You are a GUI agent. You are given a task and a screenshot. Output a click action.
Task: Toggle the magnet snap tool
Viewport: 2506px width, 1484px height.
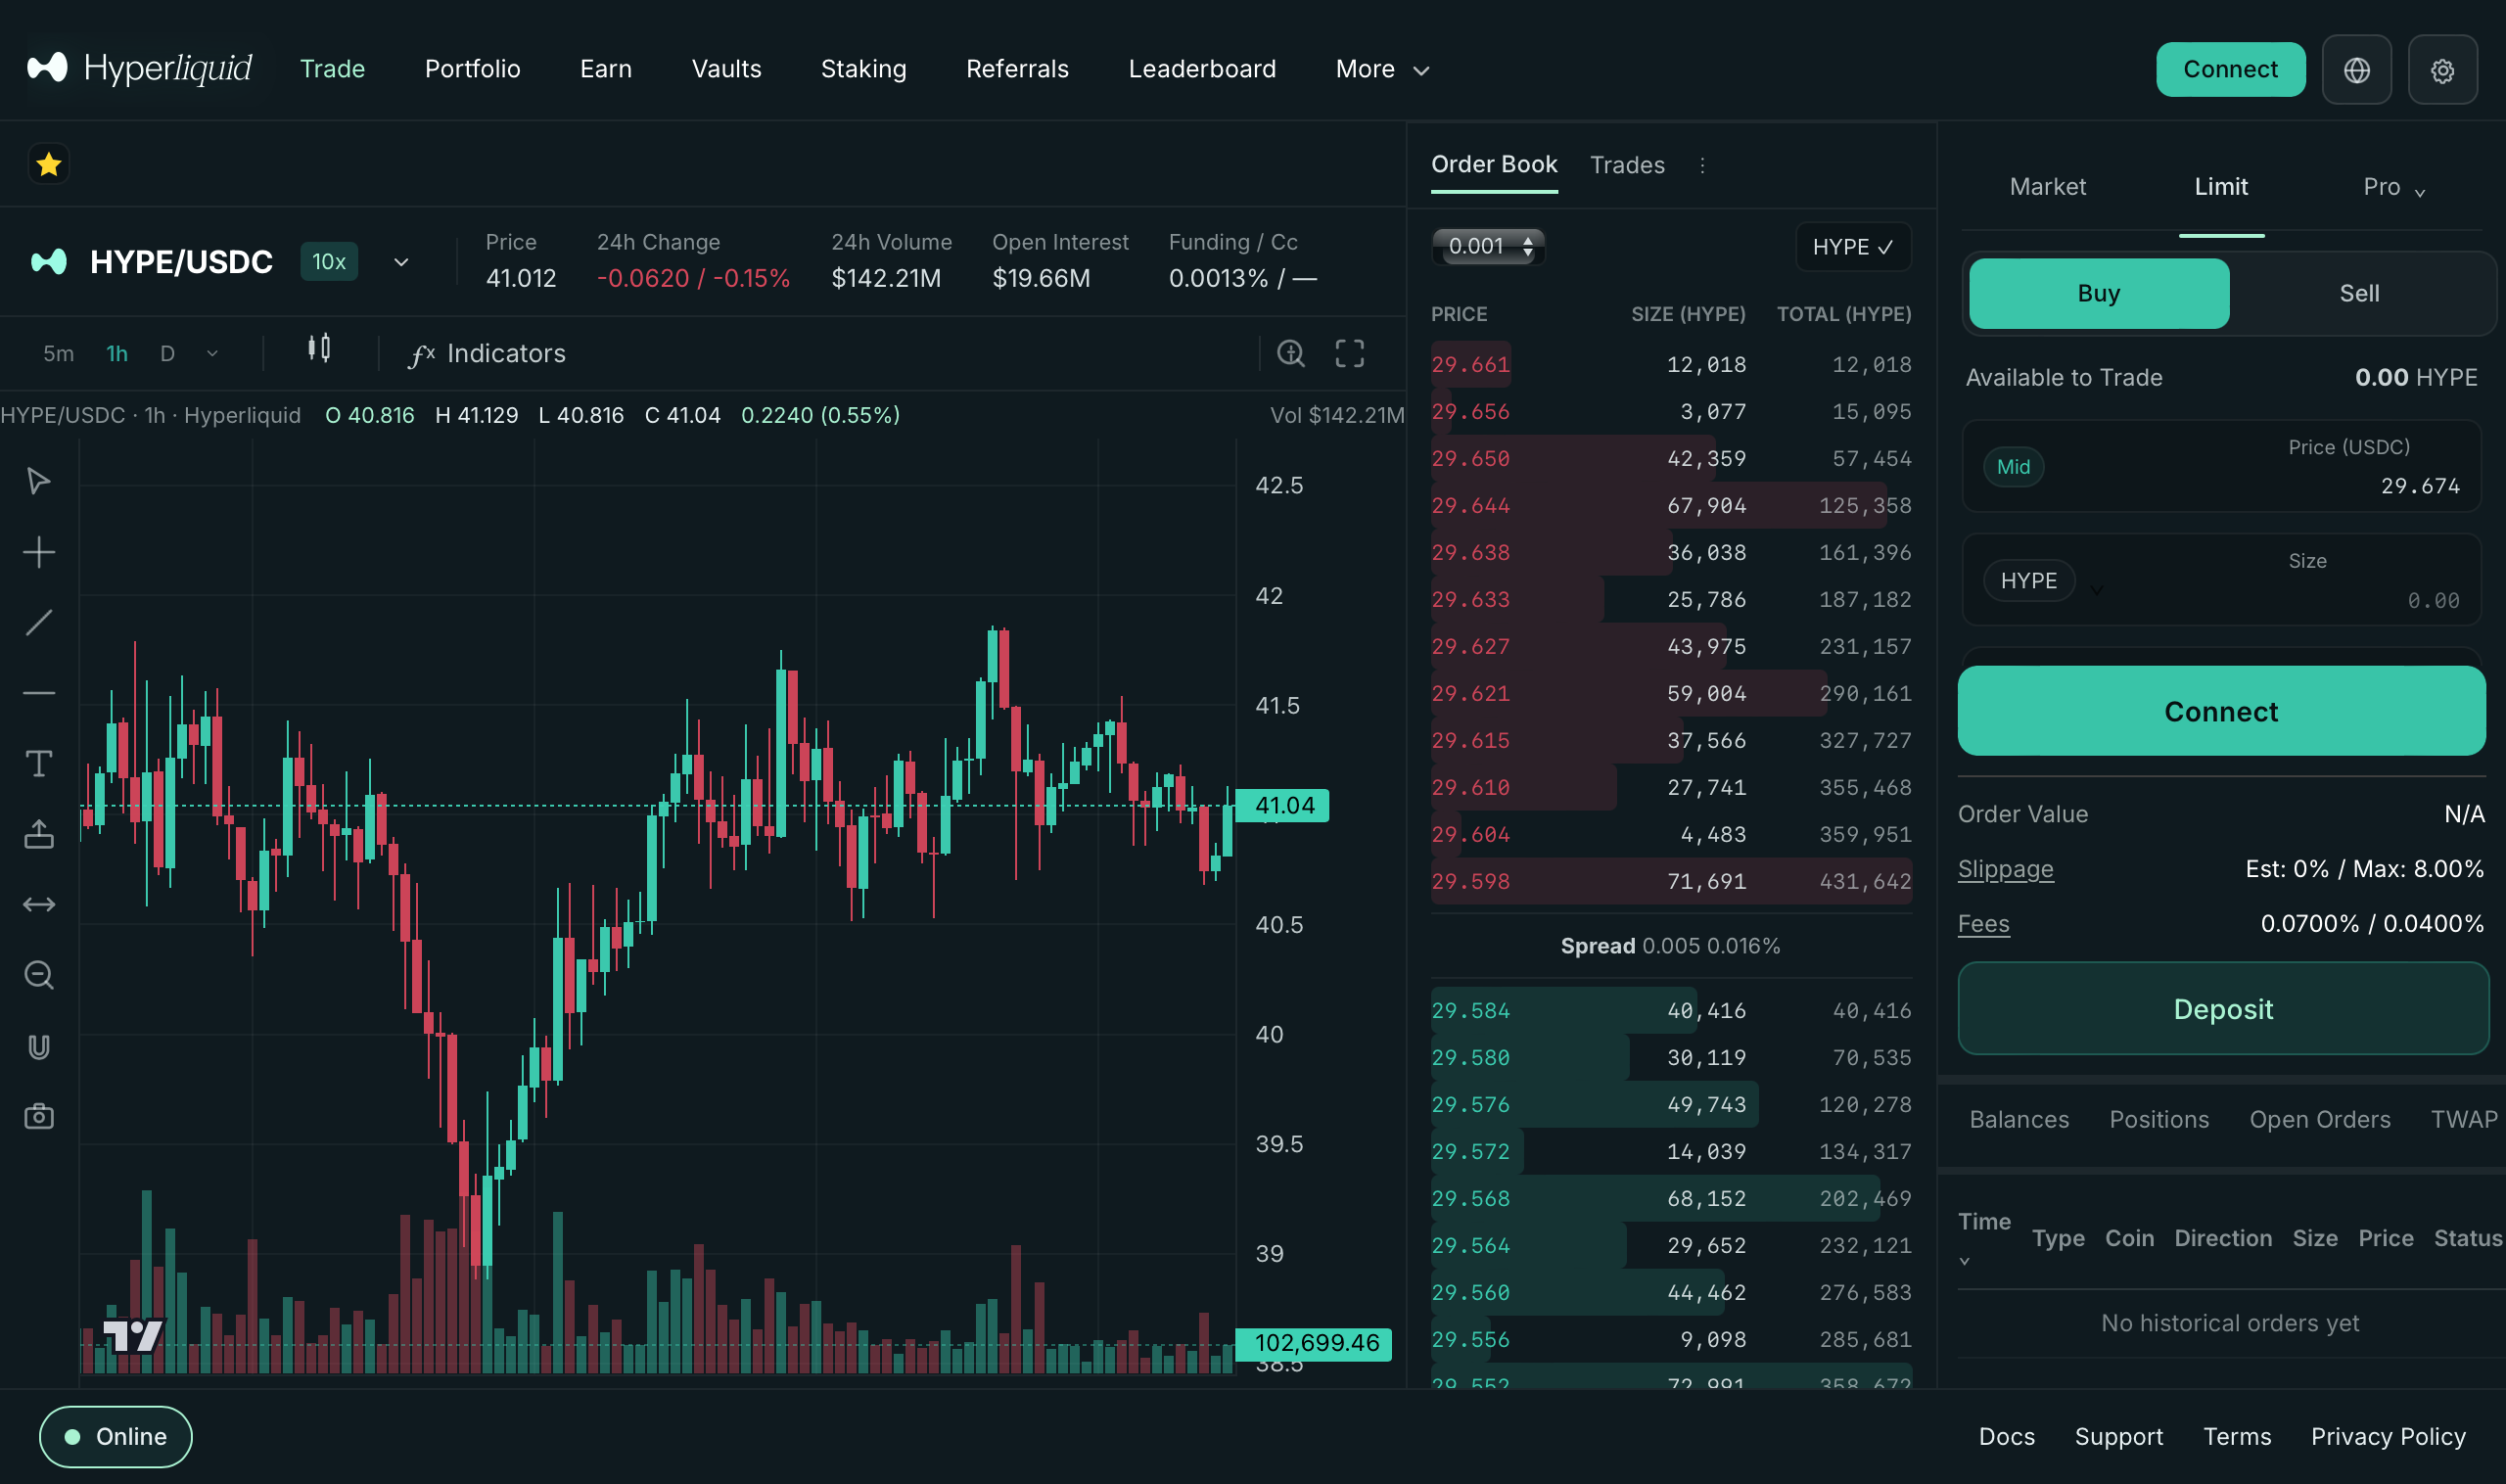[39, 1046]
